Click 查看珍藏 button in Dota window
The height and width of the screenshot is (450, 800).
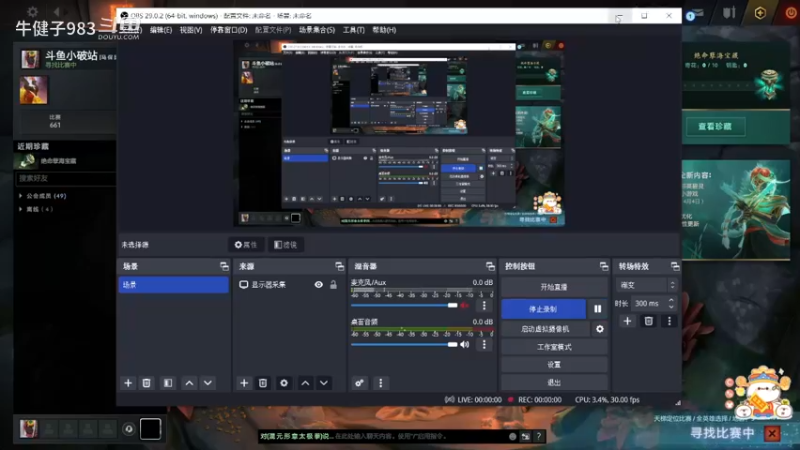click(x=715, y=127)
